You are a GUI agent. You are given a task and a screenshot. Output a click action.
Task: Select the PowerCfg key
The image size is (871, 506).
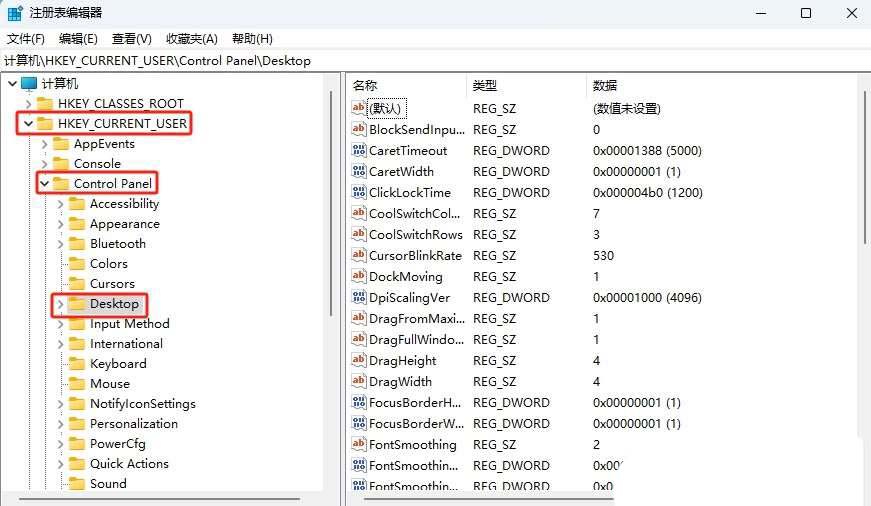pyautogui.click(x=117, y=444)
